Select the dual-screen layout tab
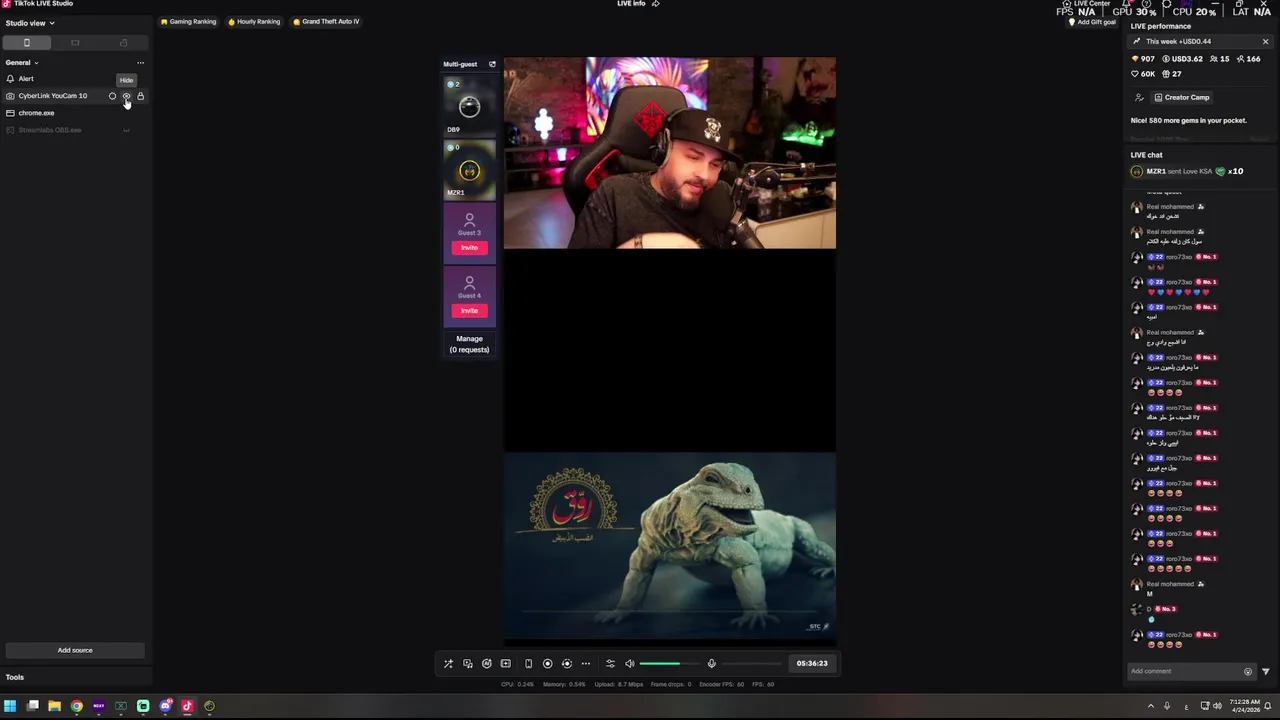The image size is (1280, 720). click(x=123, y=43)
